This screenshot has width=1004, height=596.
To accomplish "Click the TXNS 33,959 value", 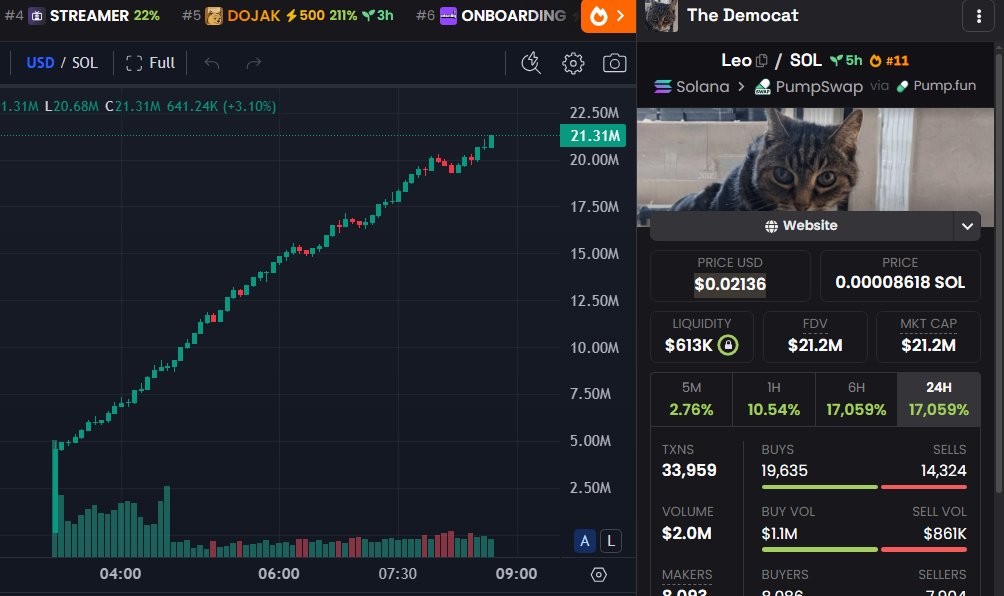I will pos(689,471).
